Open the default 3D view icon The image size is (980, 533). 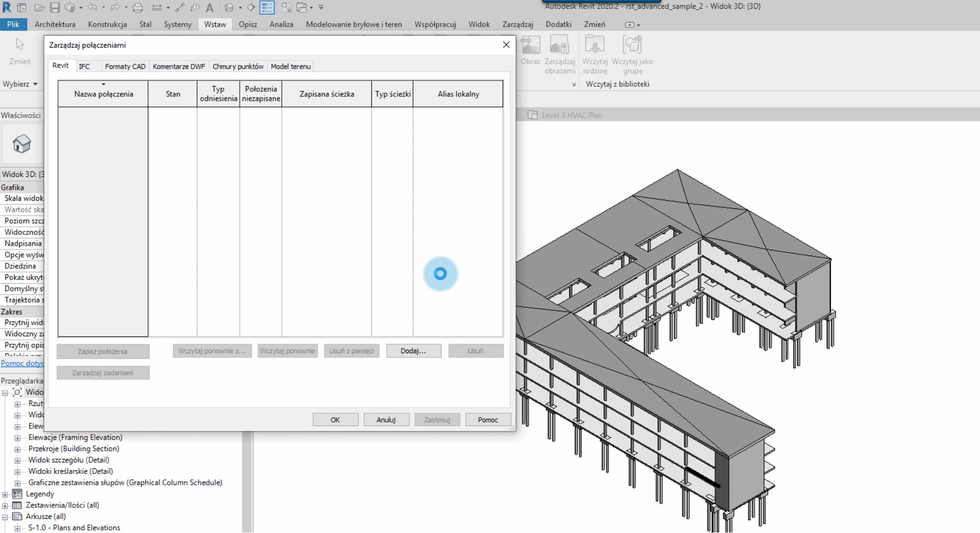tap(229, 7)
